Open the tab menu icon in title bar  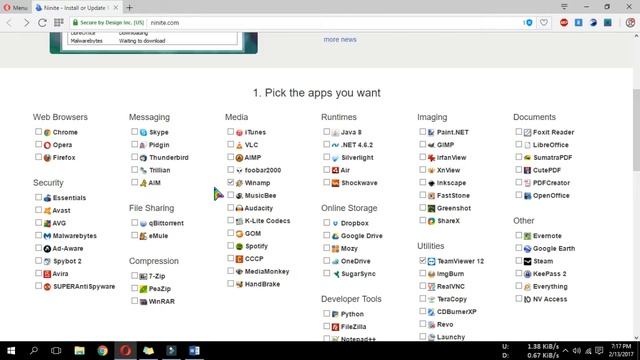click(x=564, y=7)
